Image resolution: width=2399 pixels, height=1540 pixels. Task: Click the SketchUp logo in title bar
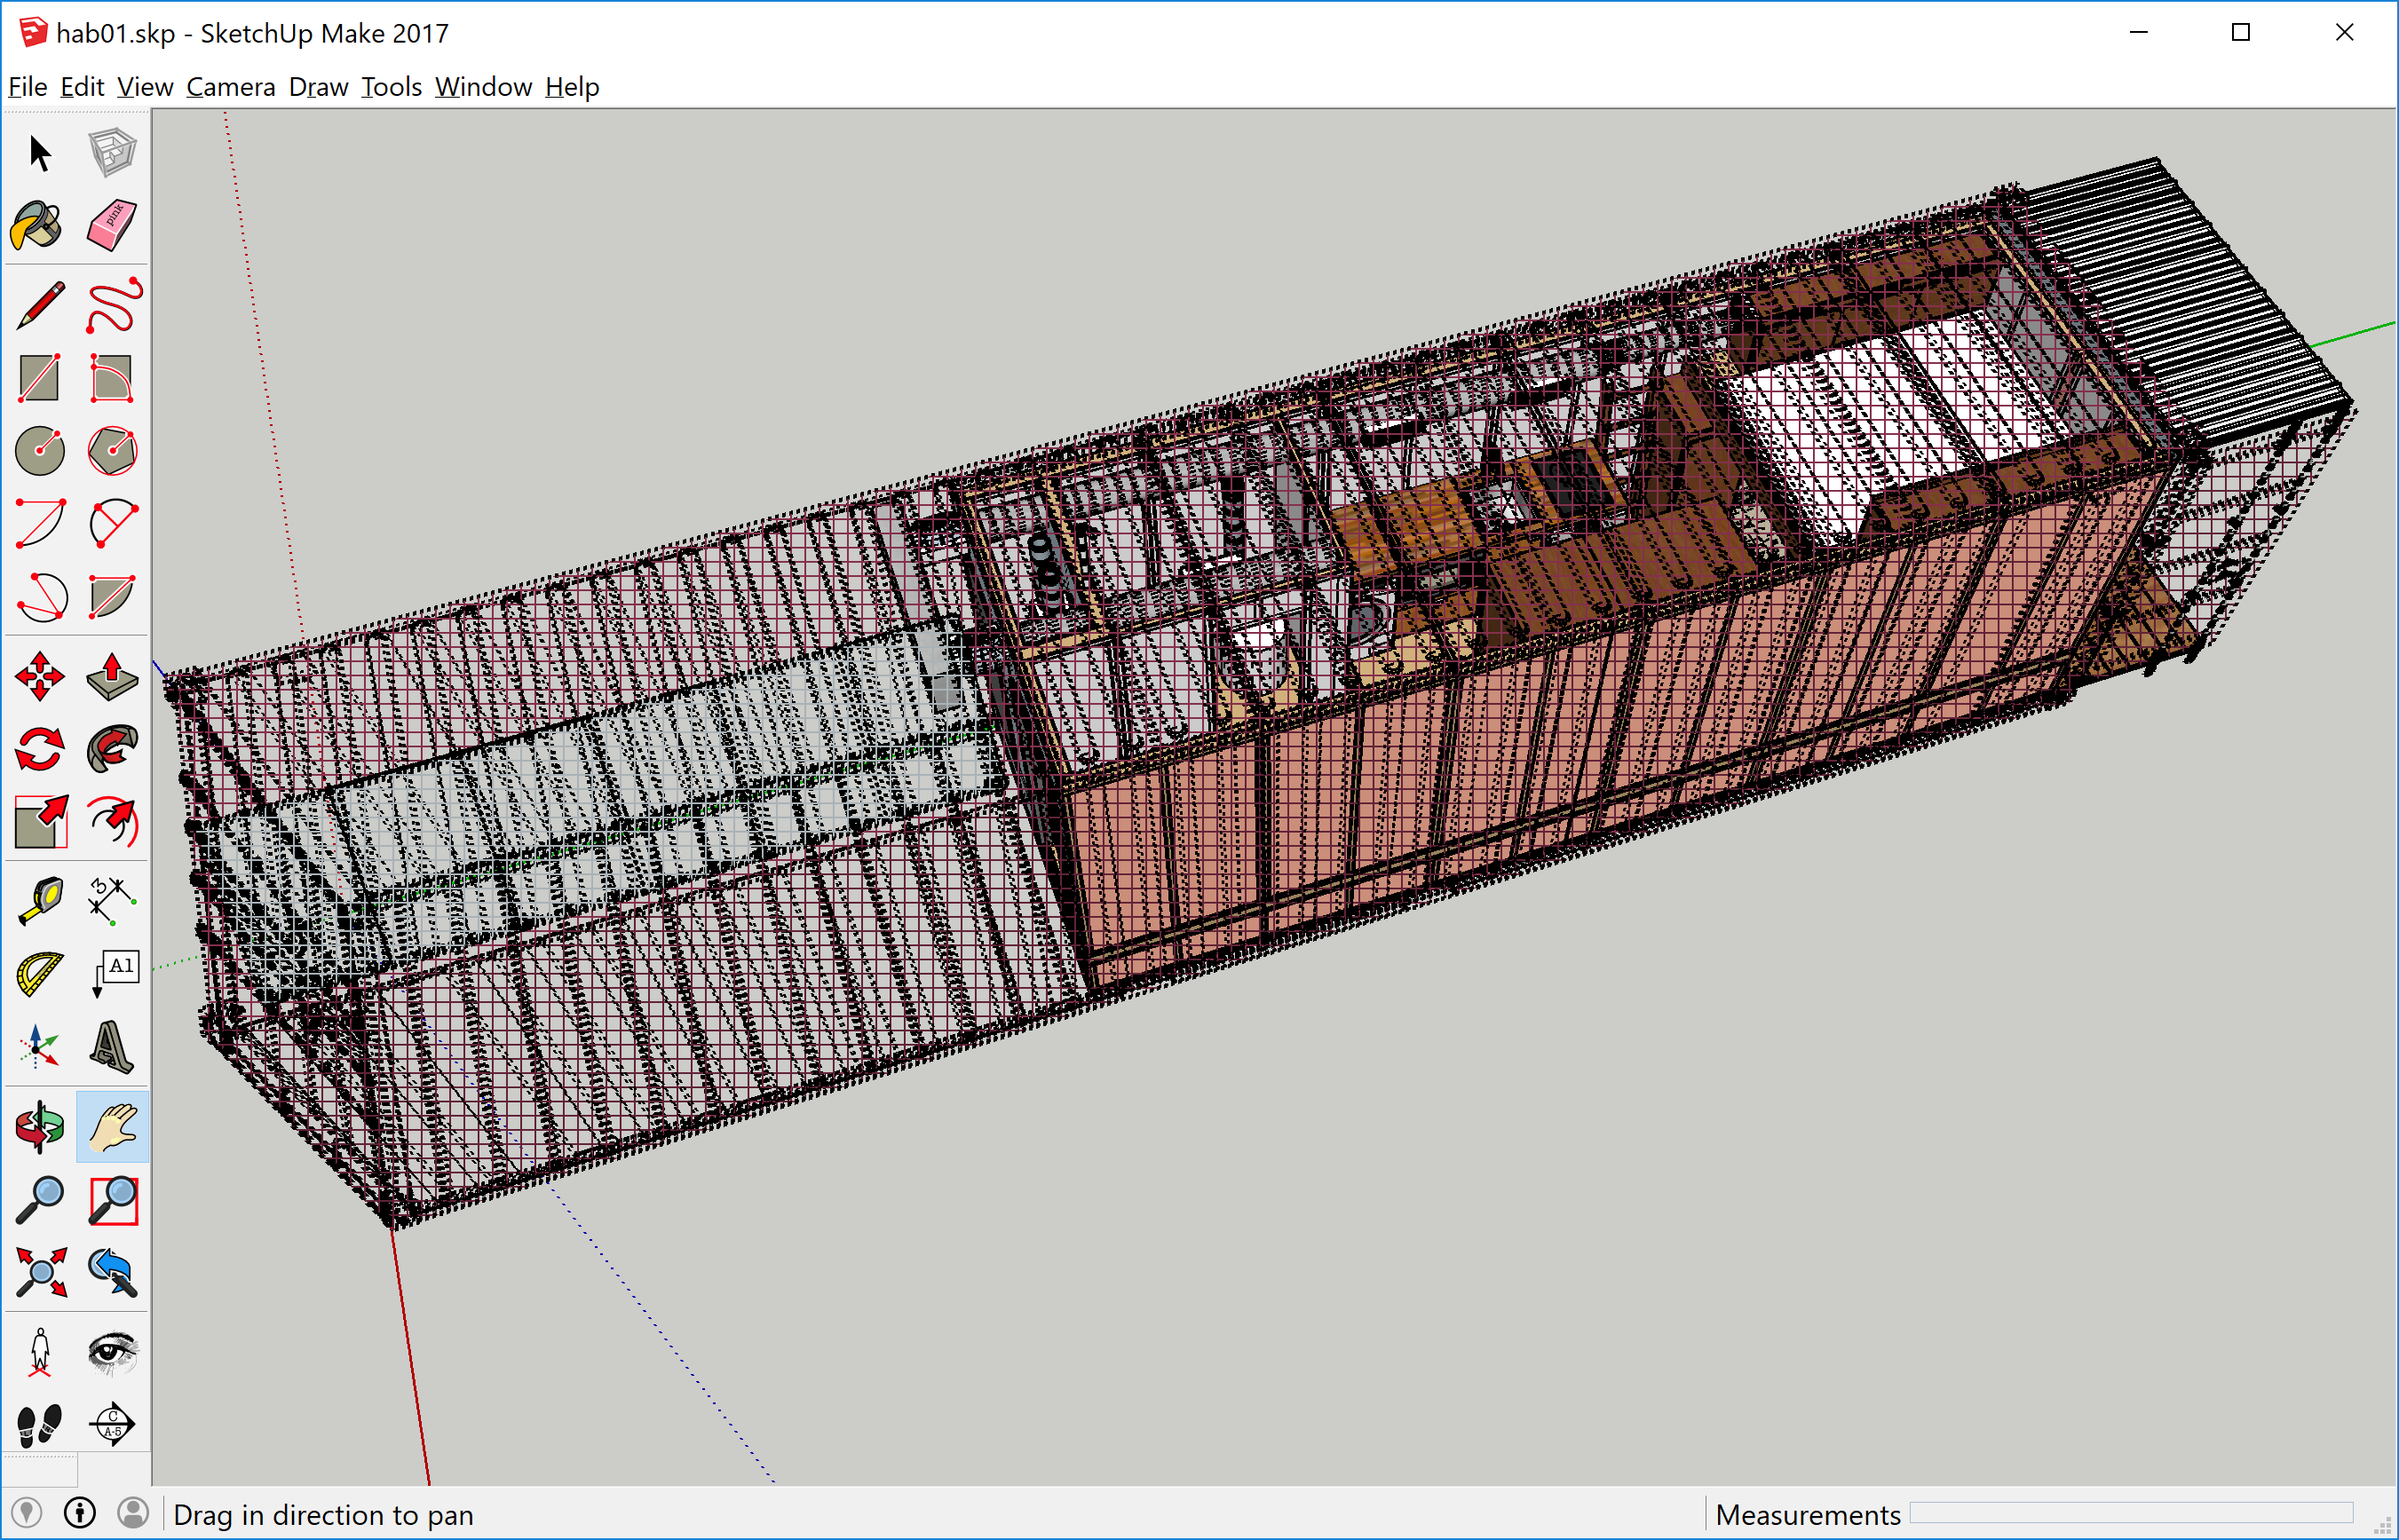tap(33, 32)
